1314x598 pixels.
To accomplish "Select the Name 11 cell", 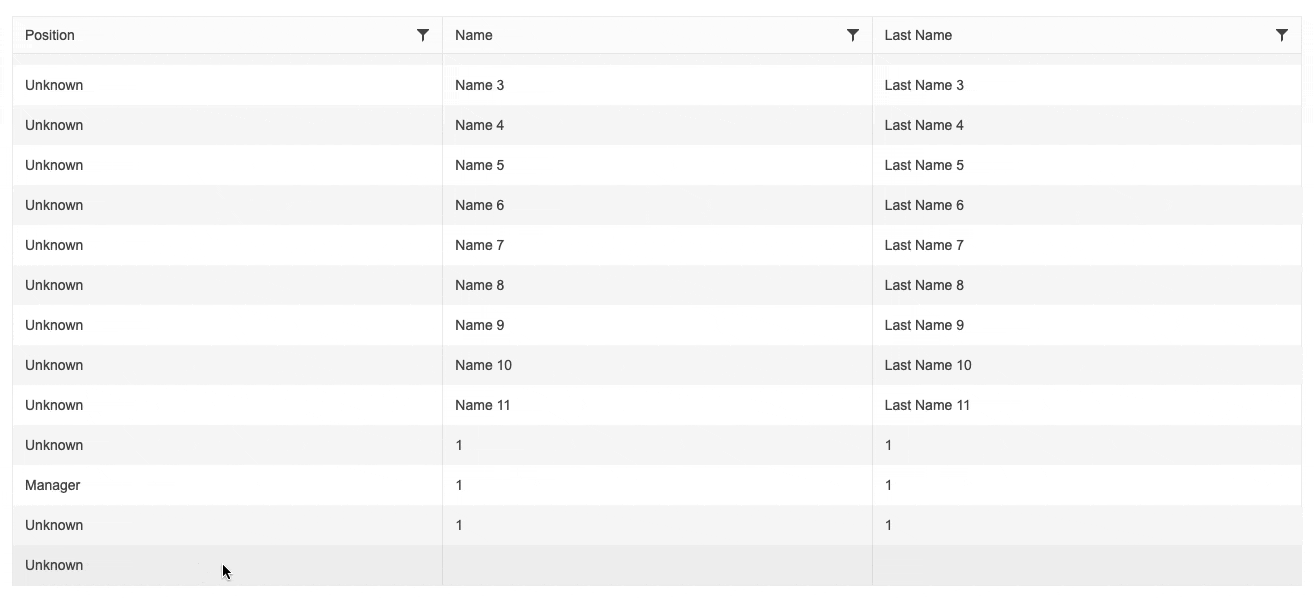I will point(483,405).
